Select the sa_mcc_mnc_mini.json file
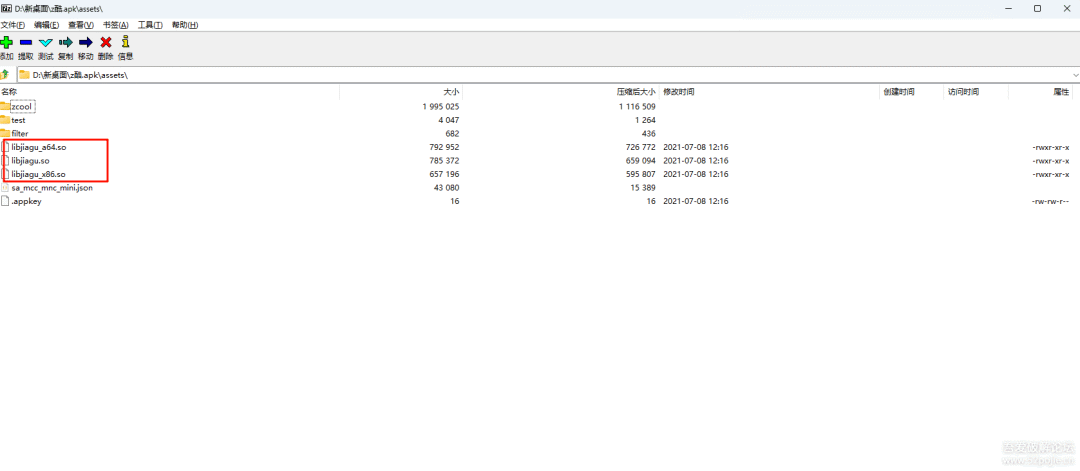This screenshot has height=471, width=1080. pos(52,187)
